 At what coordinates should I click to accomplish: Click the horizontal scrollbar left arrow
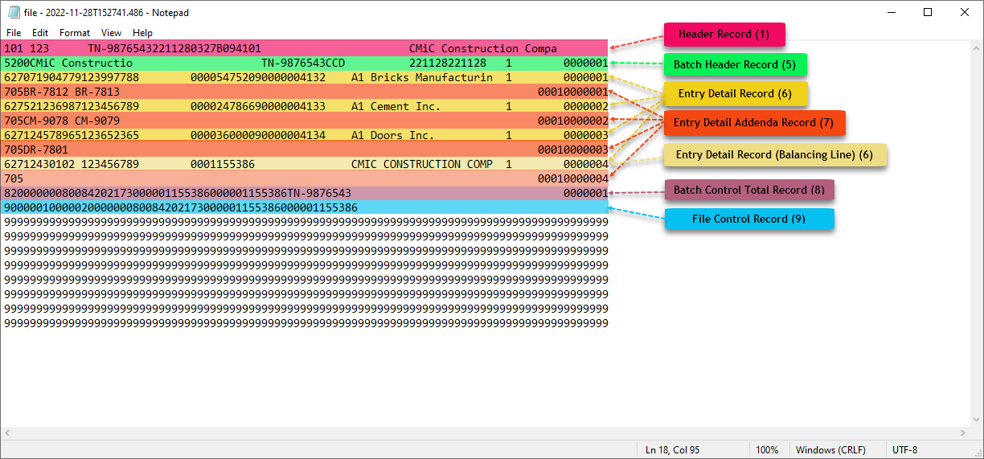pyautogui.click(x=7, y=433)
